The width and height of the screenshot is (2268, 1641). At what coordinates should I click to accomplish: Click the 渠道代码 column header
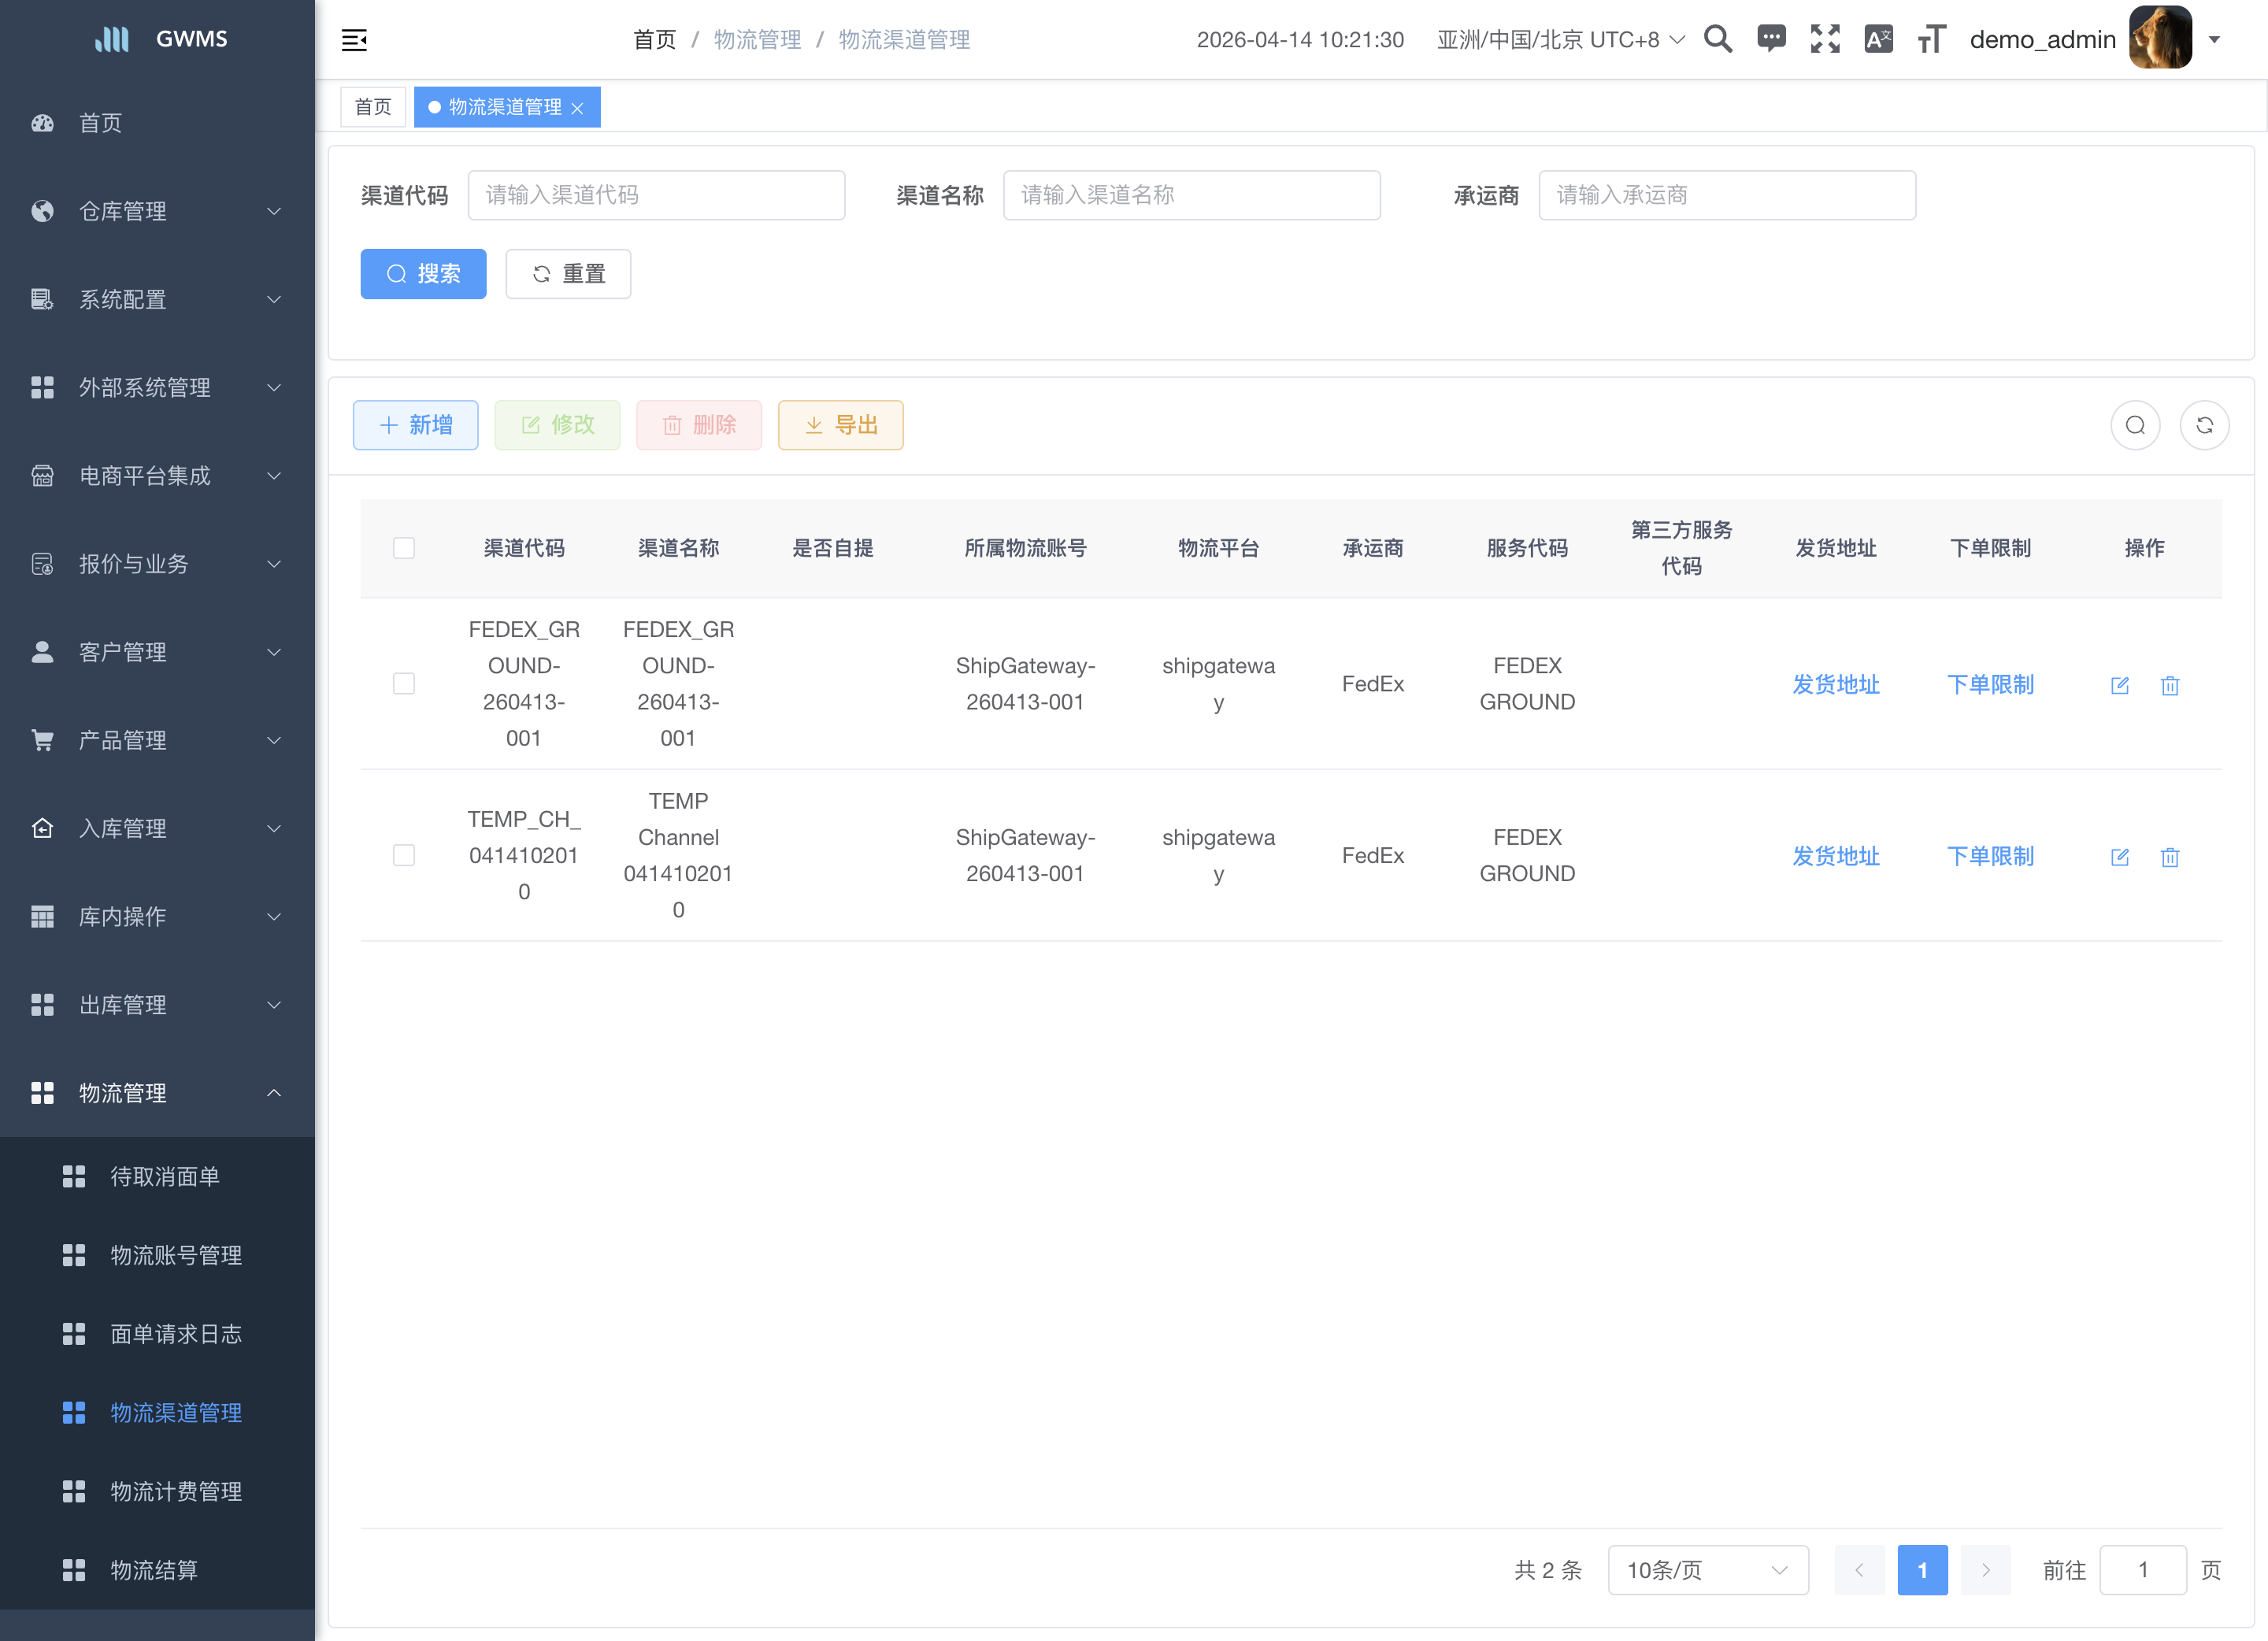[x=524, y=548]
